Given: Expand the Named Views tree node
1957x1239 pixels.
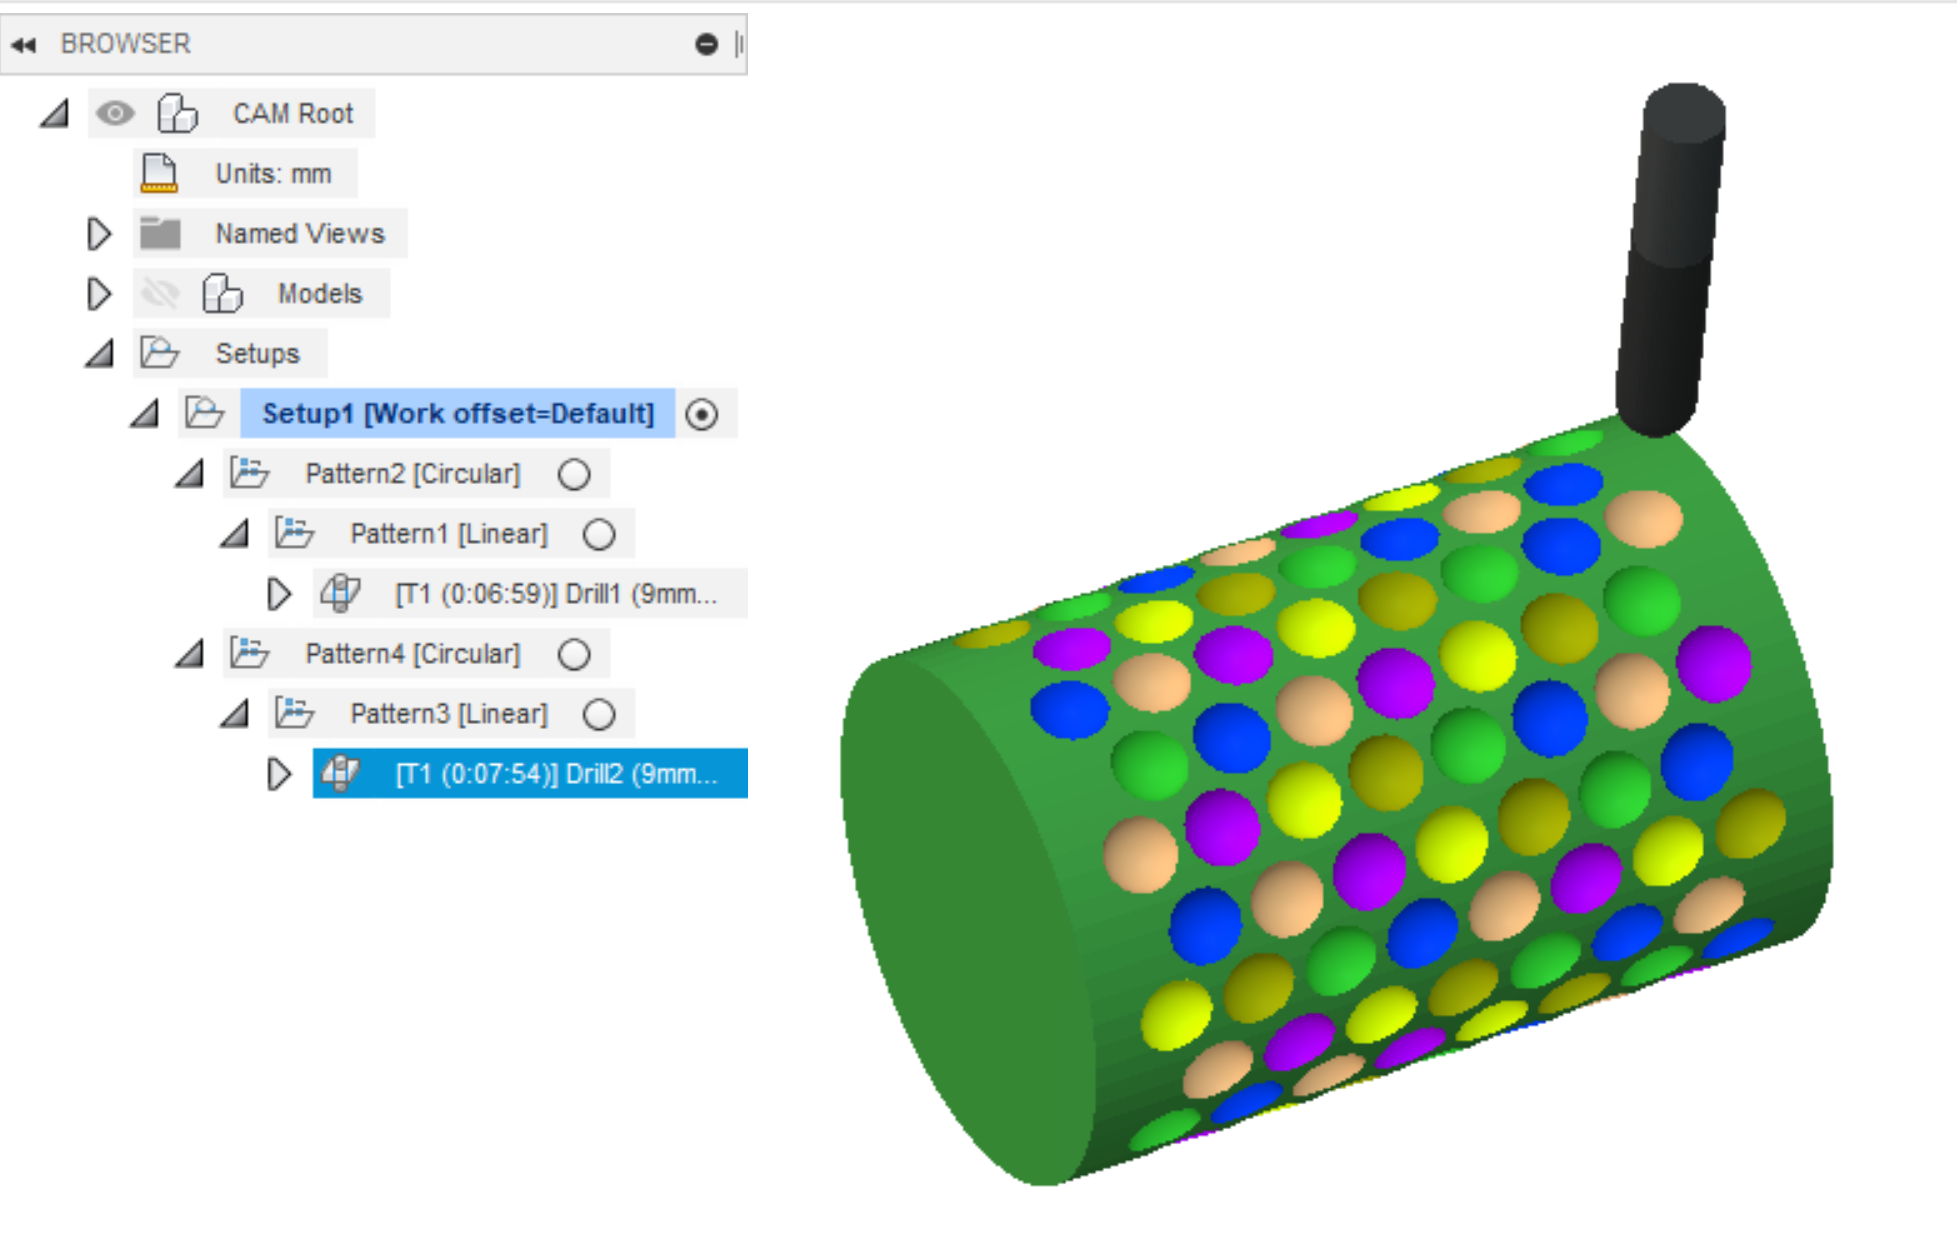Looking at the screenshot, I should click(99, 233).
